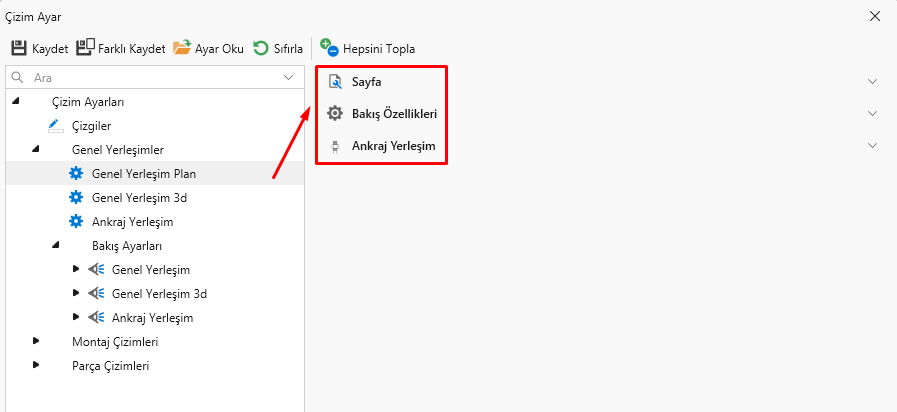This screenshot has width=897, height=412.
Task: Select the Çizgiler pencil icon
Action: tap(55, 126)
